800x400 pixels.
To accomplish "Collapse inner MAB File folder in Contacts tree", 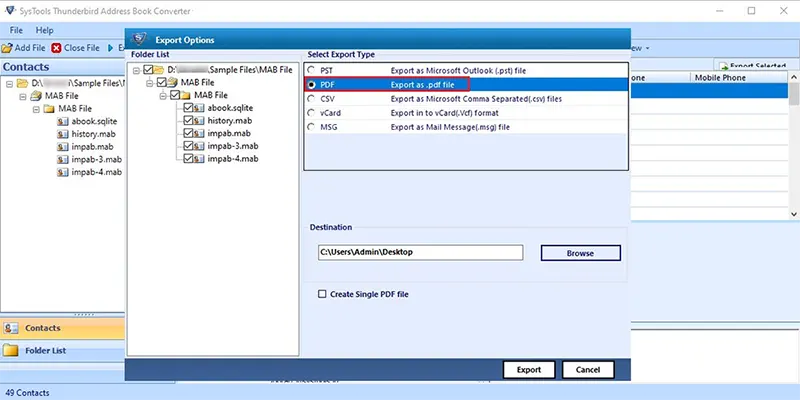I will coord(36,109).
